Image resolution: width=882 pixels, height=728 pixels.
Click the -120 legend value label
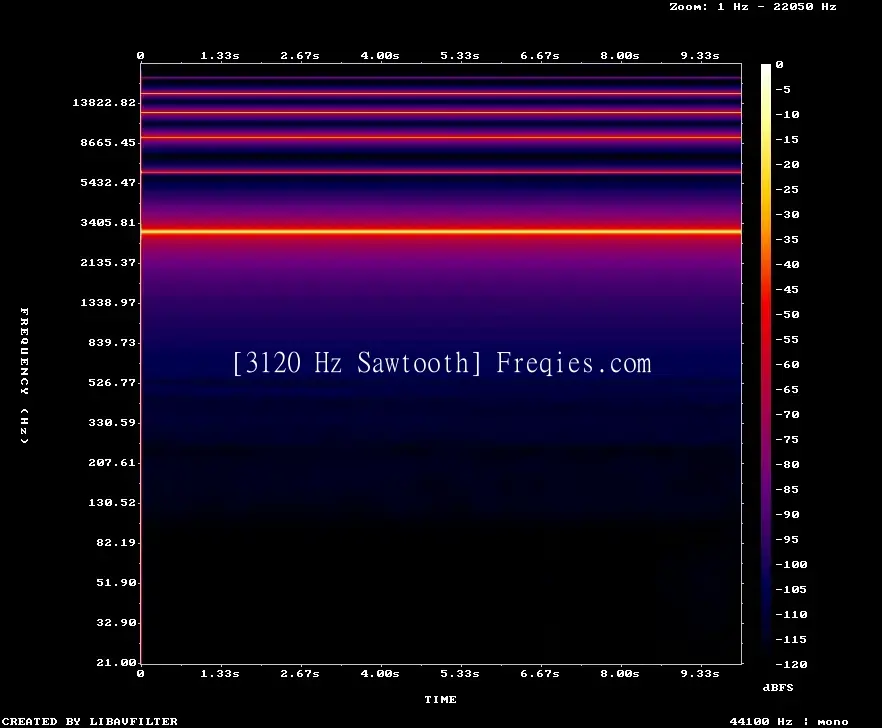coord(791,664)
